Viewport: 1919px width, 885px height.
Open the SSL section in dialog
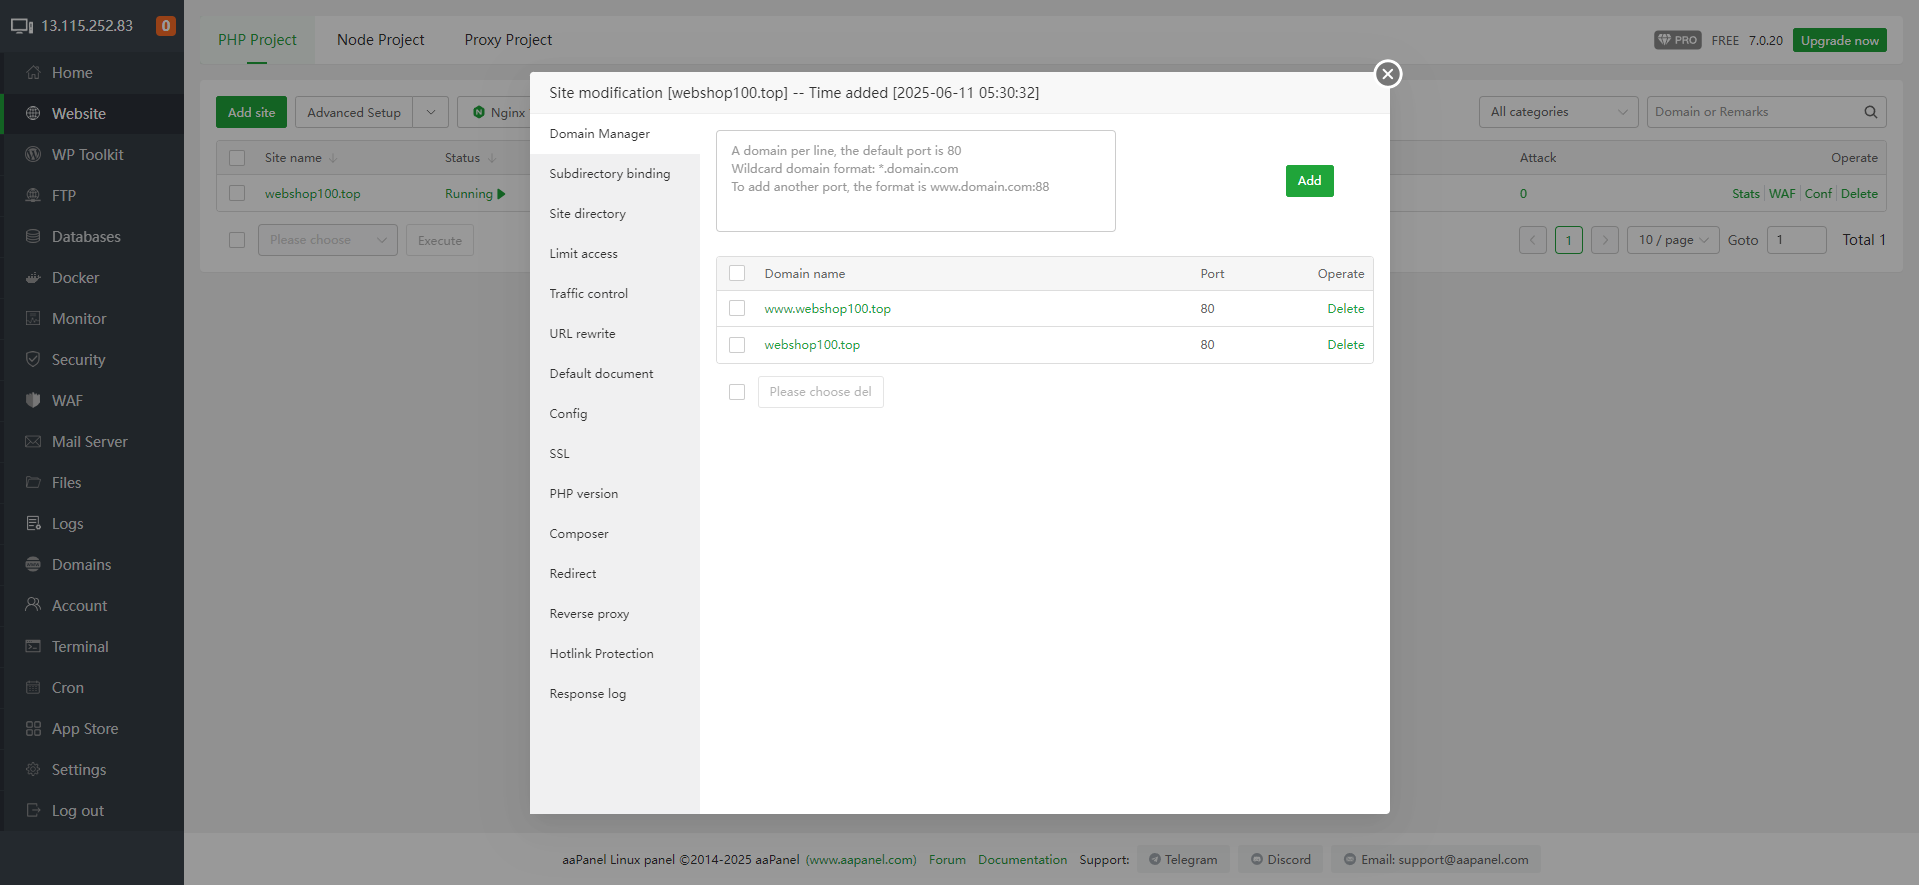point(615,454)
